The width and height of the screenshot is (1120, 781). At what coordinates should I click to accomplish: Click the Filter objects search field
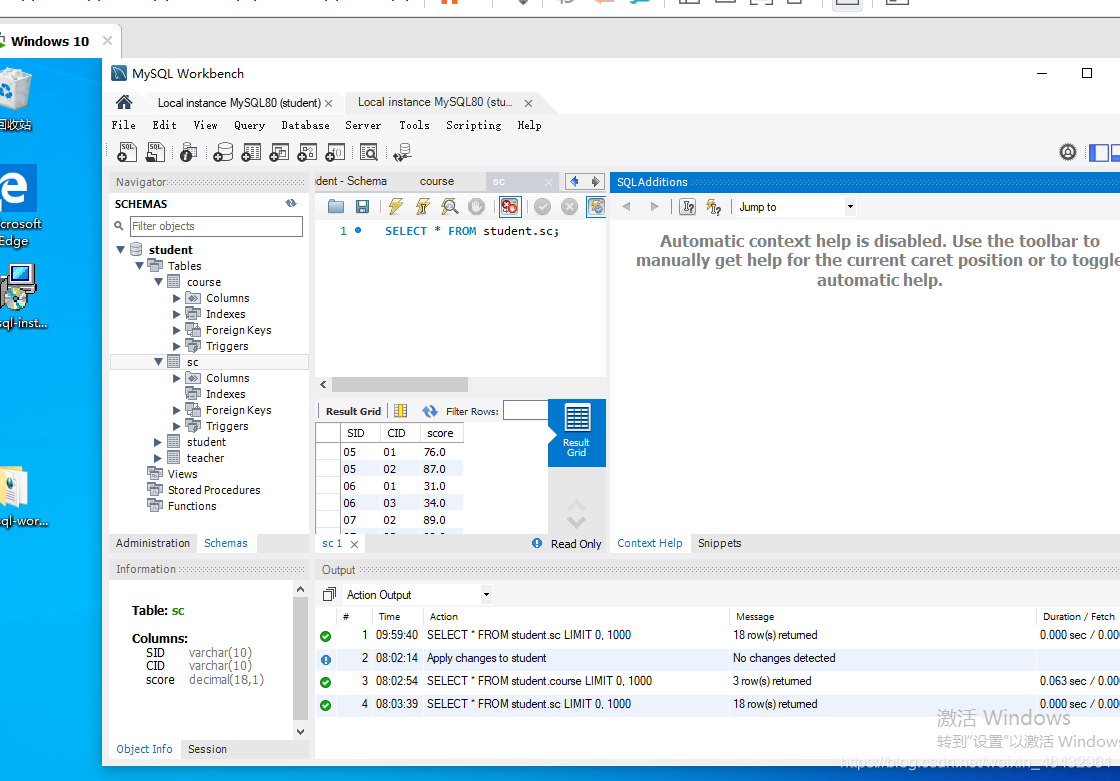click(x=216, y=226)
